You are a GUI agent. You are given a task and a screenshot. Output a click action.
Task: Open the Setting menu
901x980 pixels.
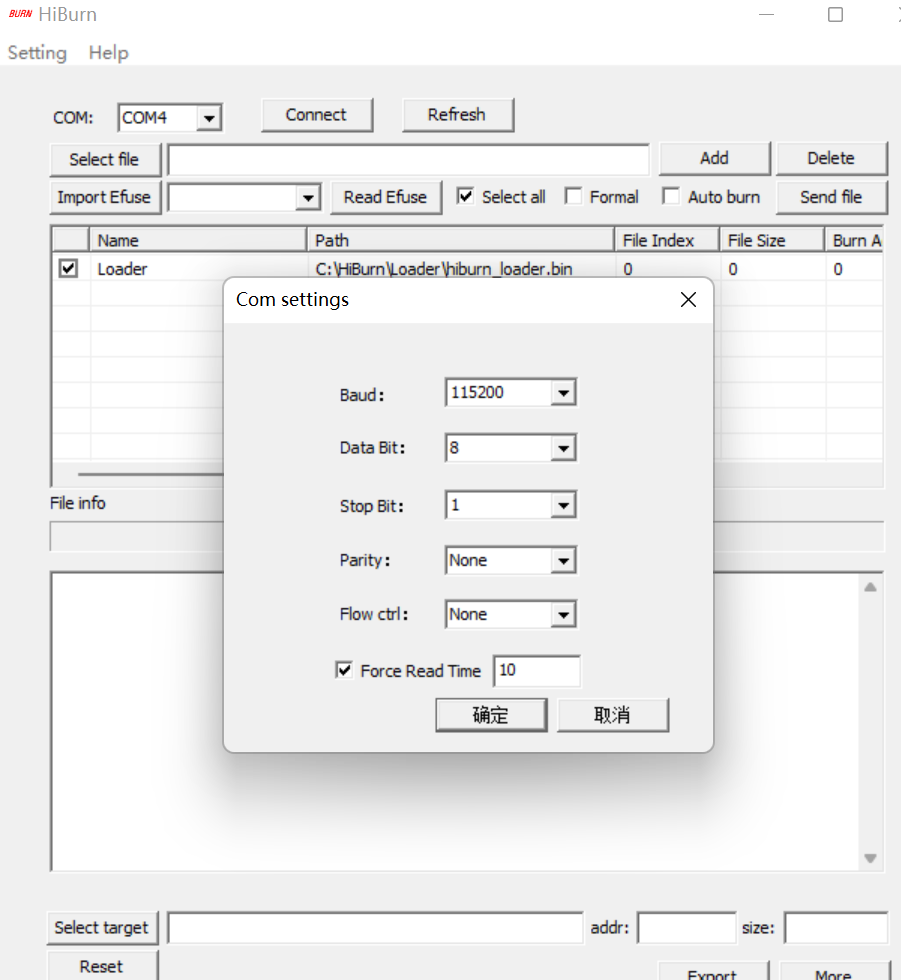pos(37,53)
